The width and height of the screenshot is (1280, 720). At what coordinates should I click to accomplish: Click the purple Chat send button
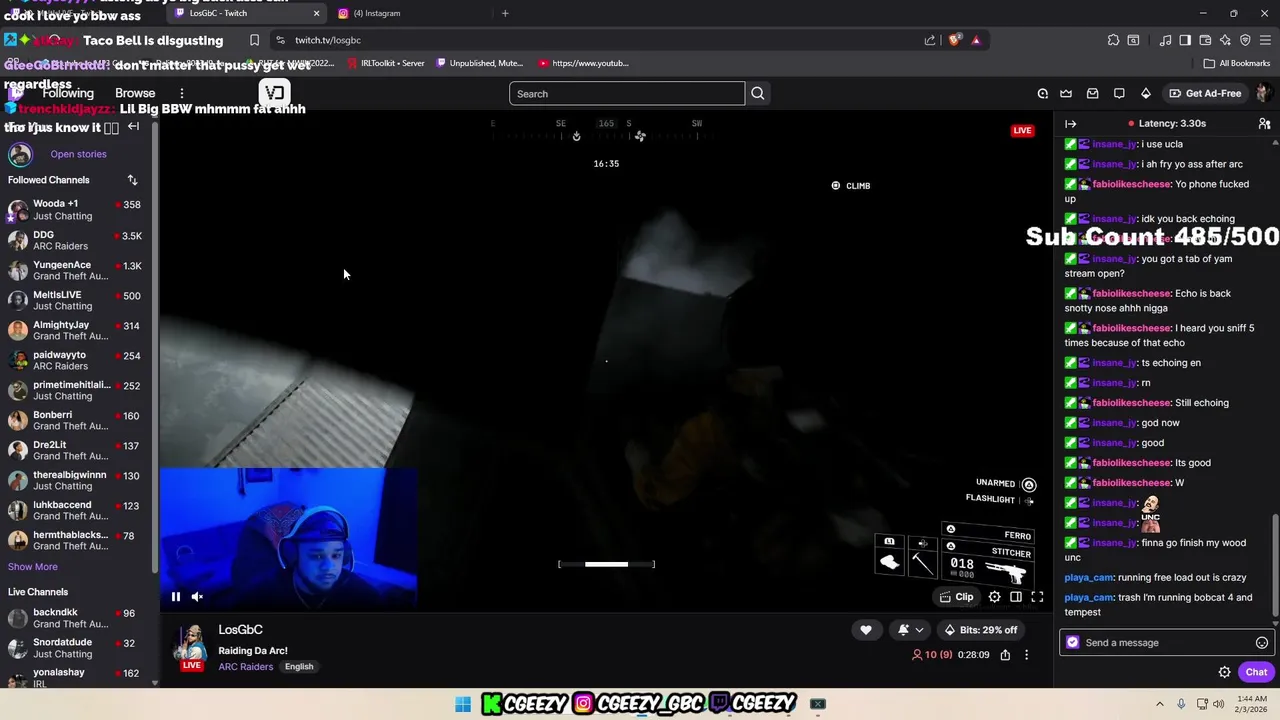pyautogui.click(x=1256, y=672)
